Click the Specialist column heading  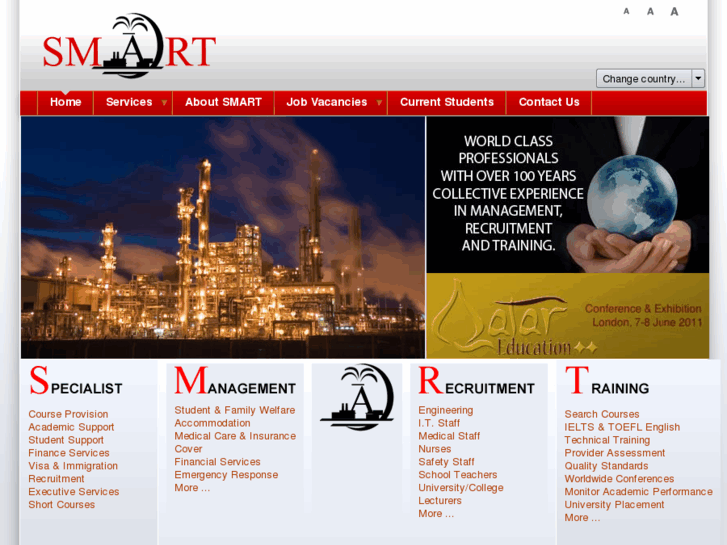click(x=76, y=380)
